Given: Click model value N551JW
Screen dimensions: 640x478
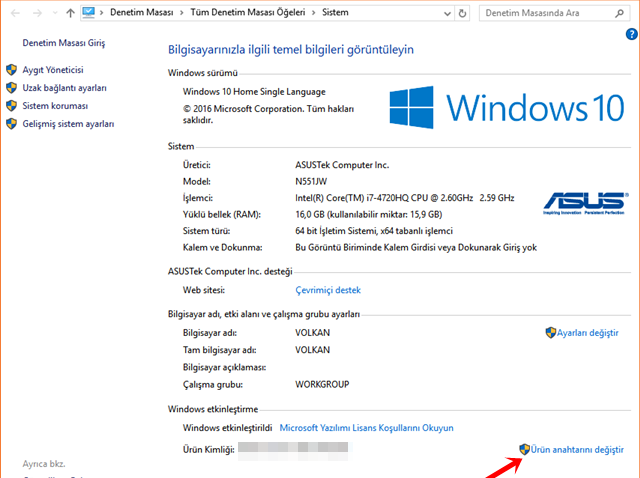Looking at the screenshot, I should click(x=311, y=182).
